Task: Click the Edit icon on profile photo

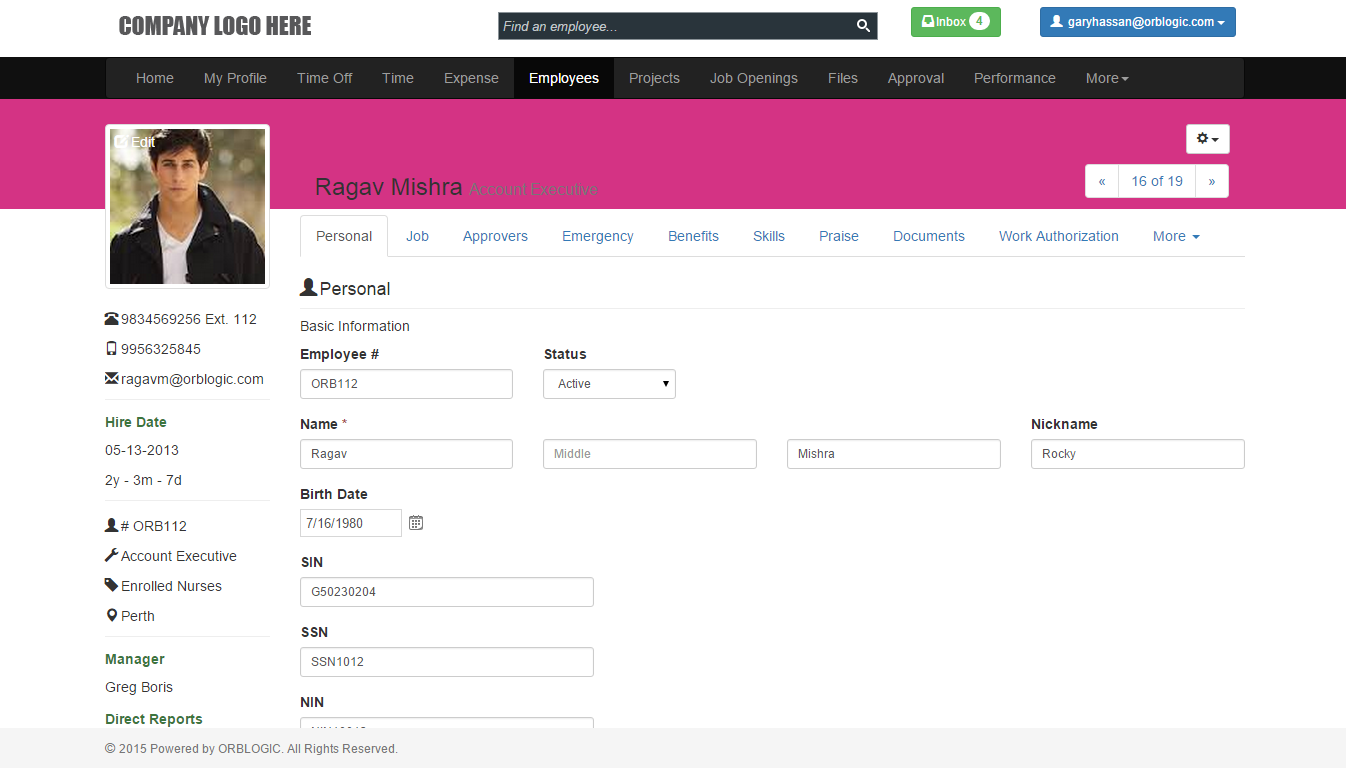Action: click(121, 142)
